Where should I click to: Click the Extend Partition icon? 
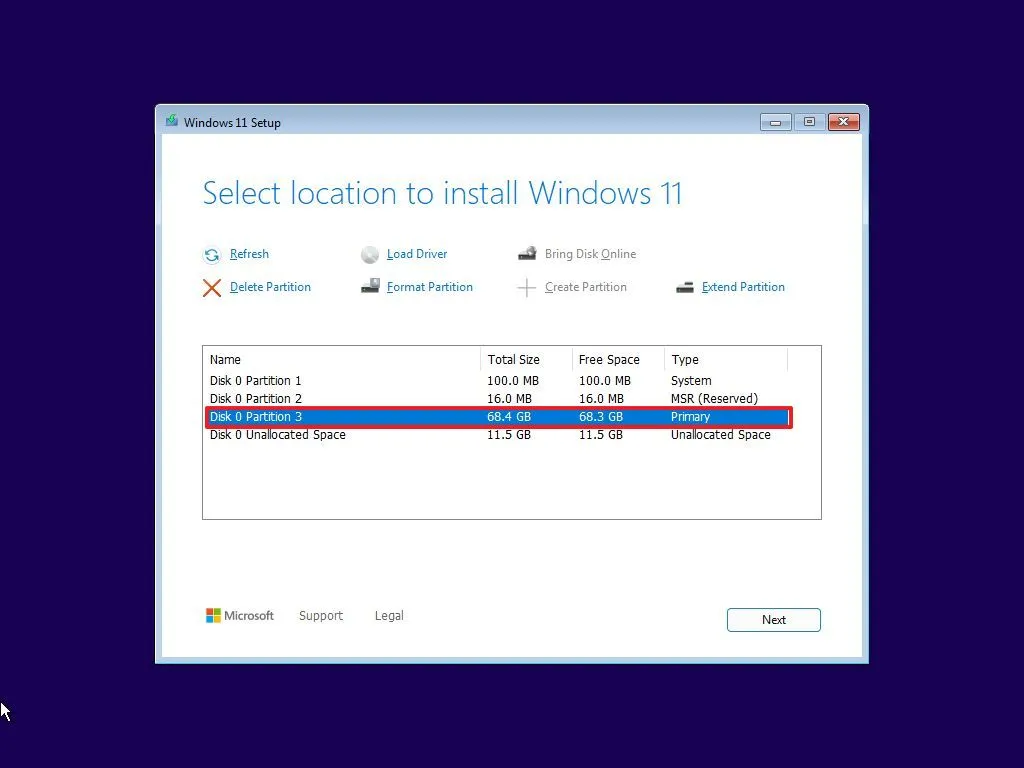[x=685, y=287]
